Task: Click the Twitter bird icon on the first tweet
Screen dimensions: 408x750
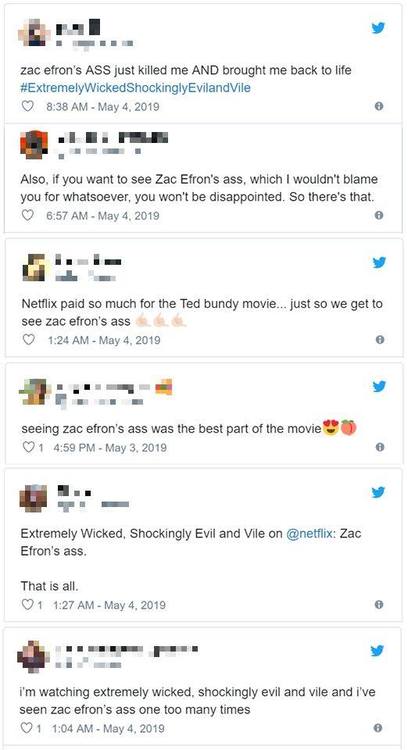Action: [x=378, y=28]
